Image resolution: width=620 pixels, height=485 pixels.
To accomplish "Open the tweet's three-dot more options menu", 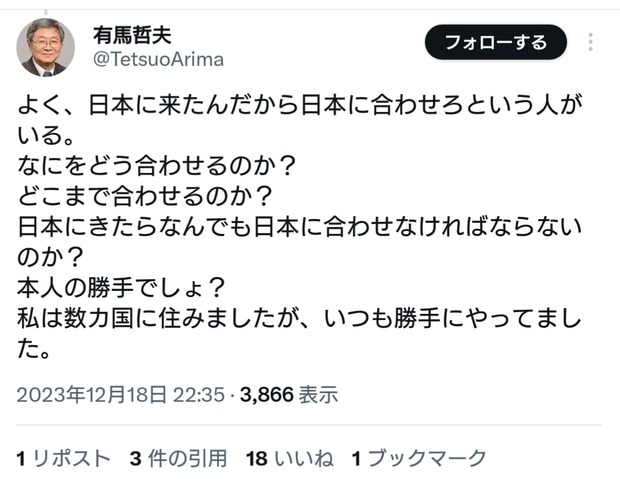I will [590, 42].
